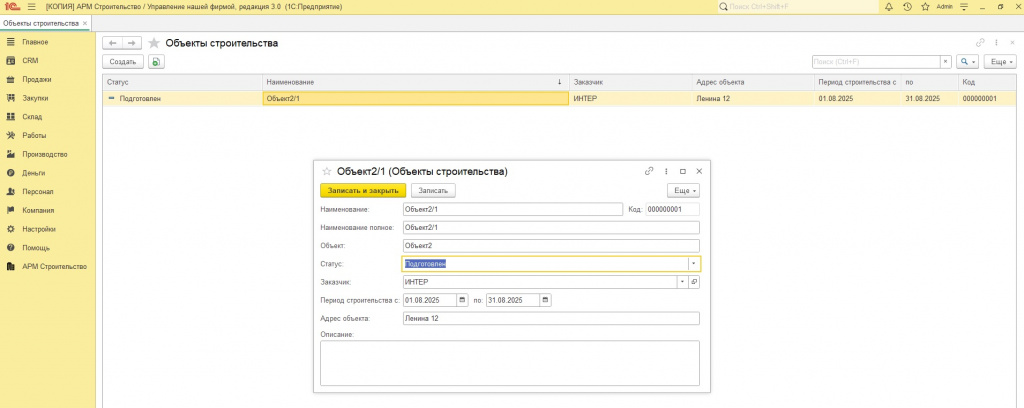Screen dimensions: 1024x408
Task: Open CRM section in sidebar
Action: tap(30, 61)
